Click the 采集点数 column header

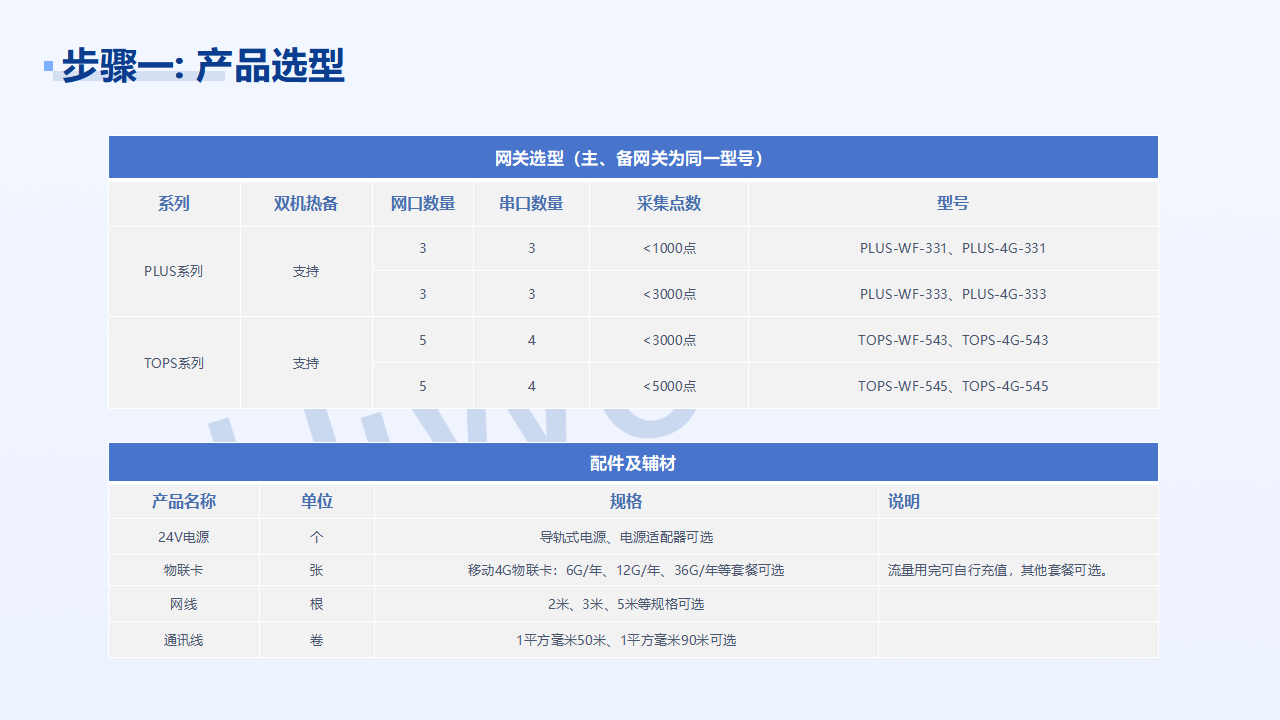669,203
